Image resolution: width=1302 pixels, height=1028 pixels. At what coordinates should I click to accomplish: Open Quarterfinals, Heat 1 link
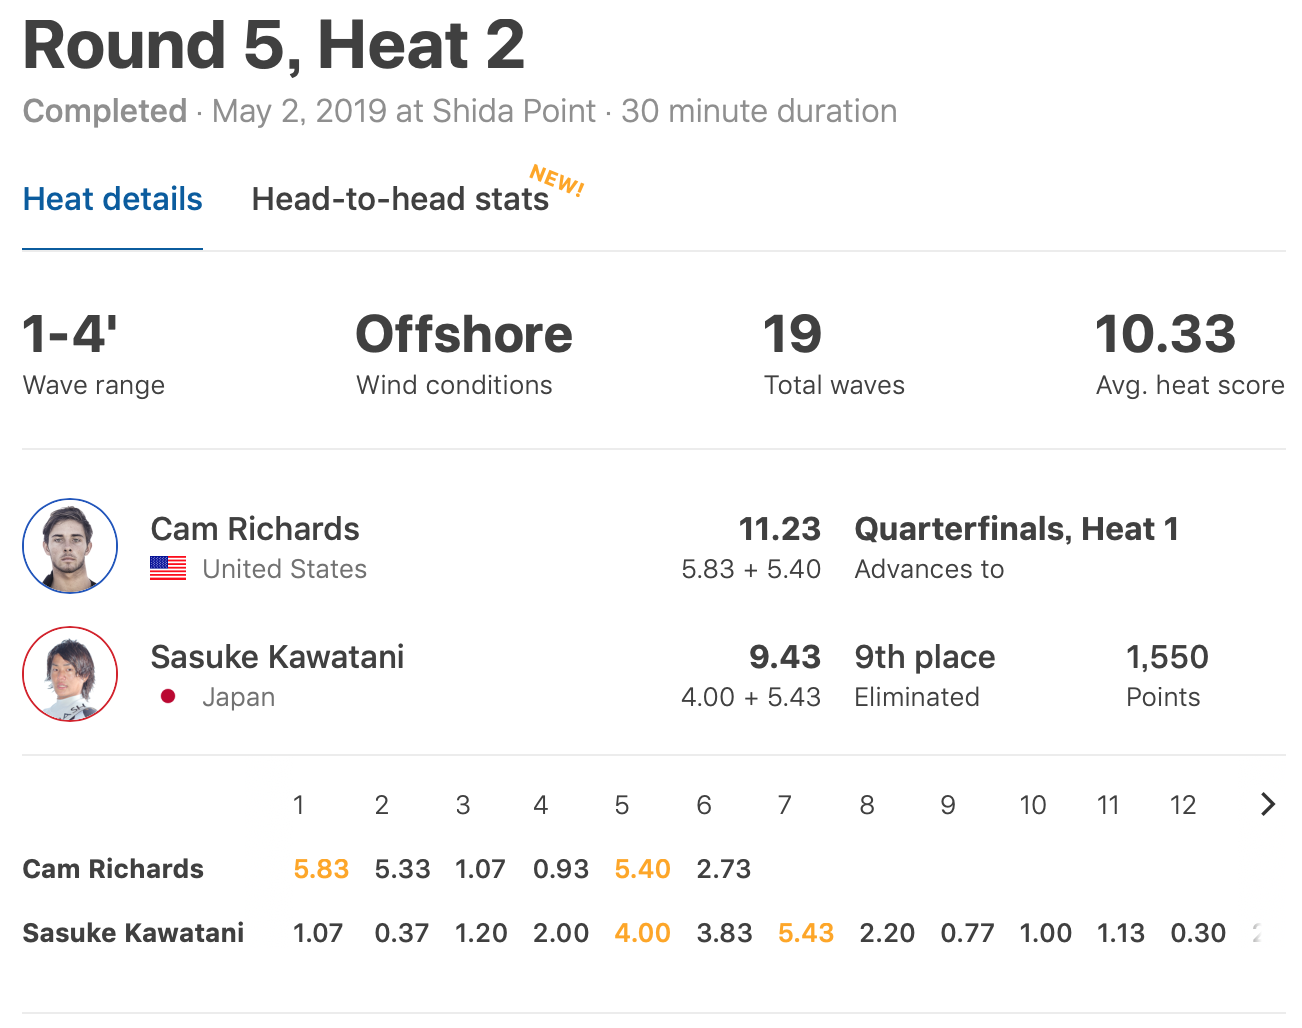1016,529
